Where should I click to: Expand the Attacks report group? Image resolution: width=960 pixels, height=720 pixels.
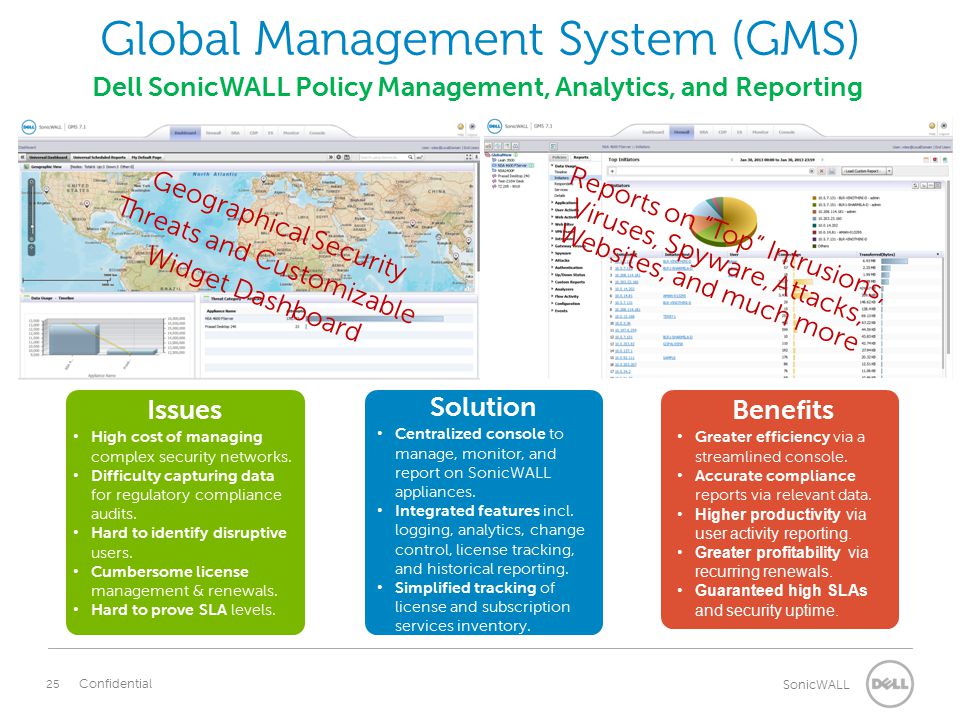click(x=553, y=260)
